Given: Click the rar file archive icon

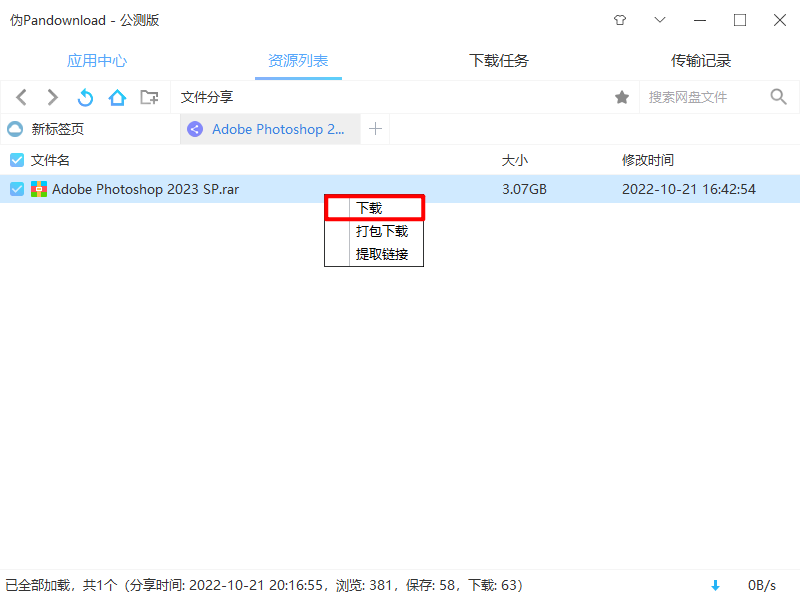Looking at the screenshot, I should (39, 189).
